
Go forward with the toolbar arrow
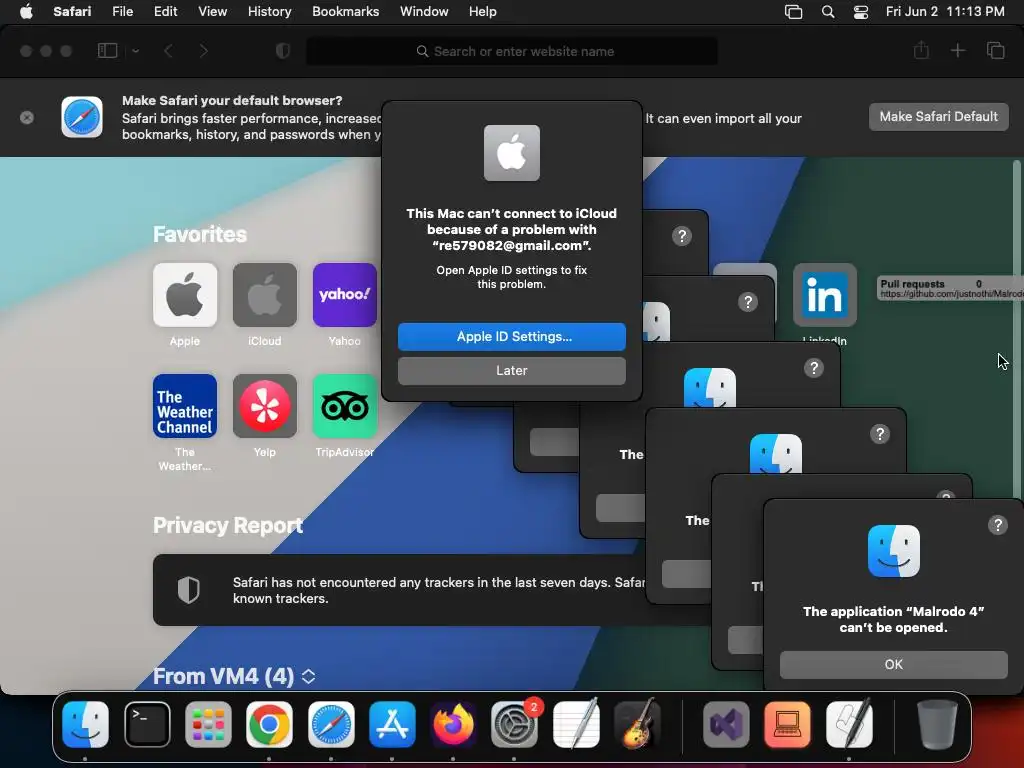[x=204, y=51]
